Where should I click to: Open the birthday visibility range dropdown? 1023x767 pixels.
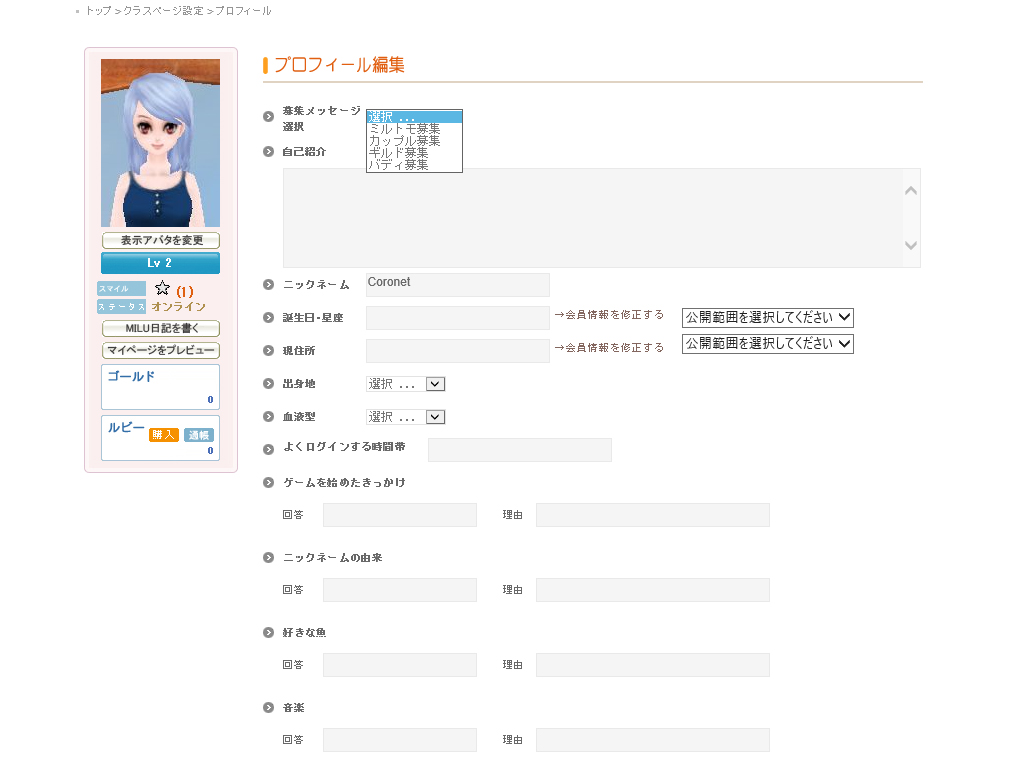pos(767,317)
